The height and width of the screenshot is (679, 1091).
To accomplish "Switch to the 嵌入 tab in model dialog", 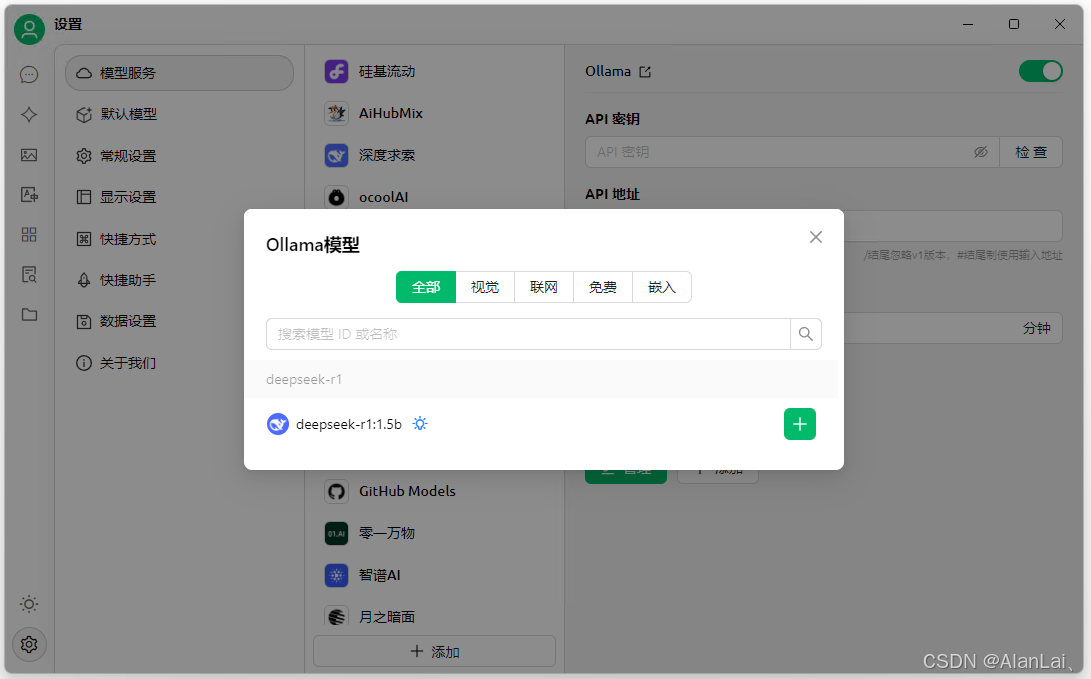I will (661, 287).
